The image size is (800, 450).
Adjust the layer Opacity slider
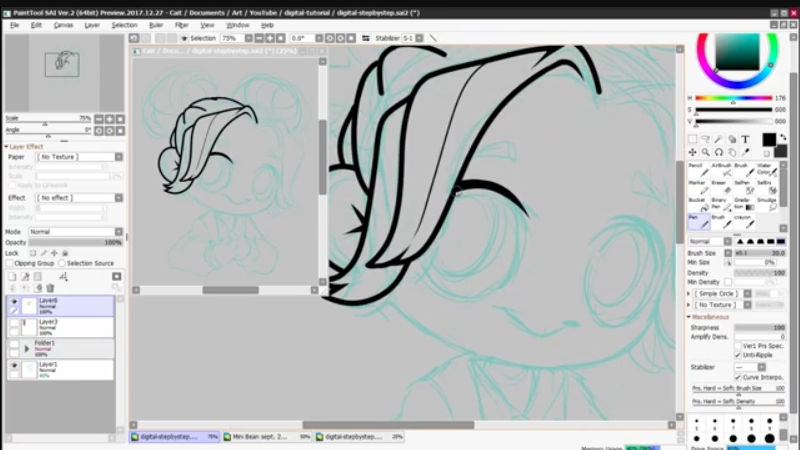click(x=76, y=242)
